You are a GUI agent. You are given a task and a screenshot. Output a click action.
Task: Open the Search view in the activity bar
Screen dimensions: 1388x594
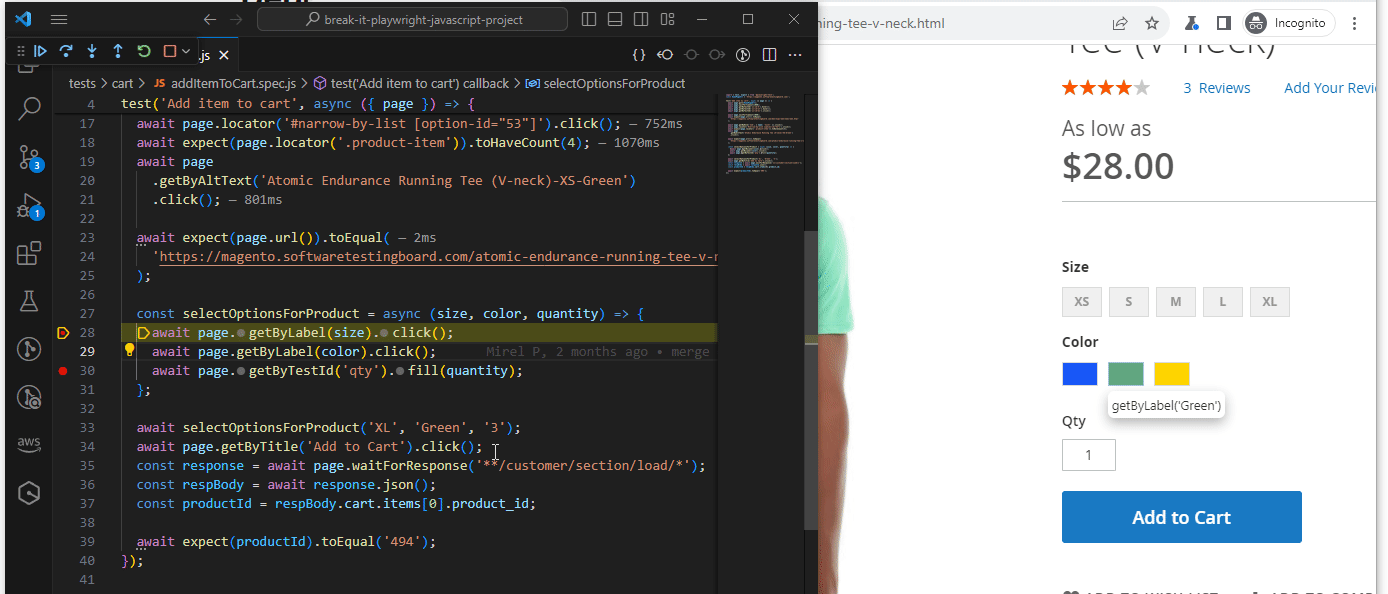coord(28,108)
